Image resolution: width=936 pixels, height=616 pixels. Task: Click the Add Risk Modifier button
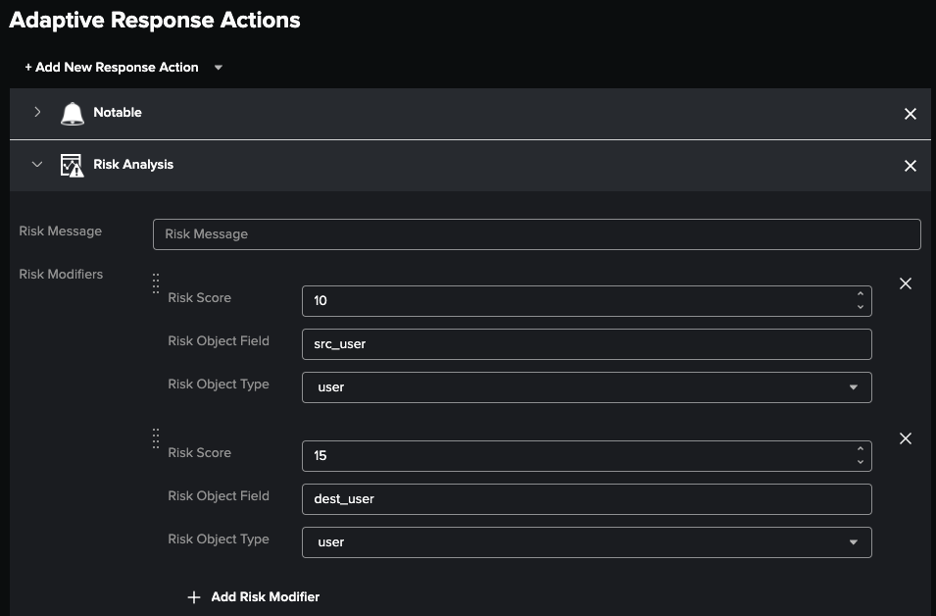(264, 597)
